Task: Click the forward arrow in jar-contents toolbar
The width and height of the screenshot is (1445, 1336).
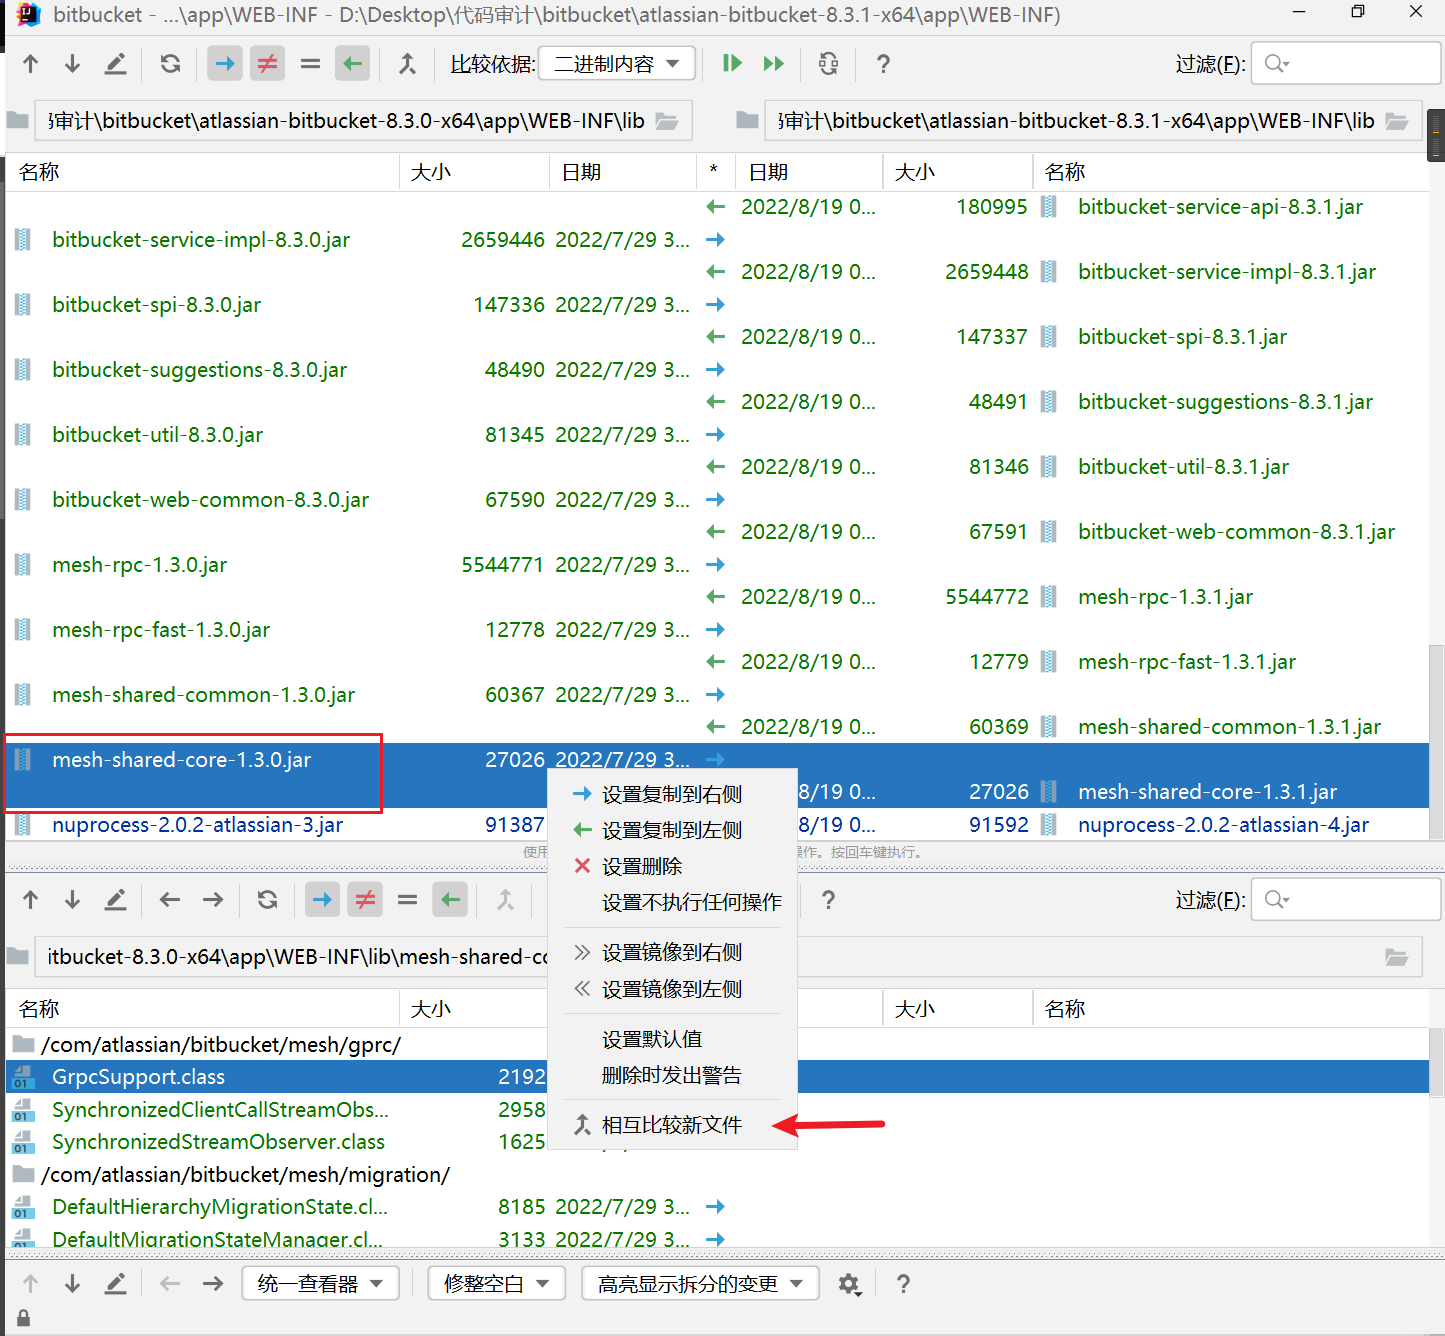Action: click(x=213, y=900)
